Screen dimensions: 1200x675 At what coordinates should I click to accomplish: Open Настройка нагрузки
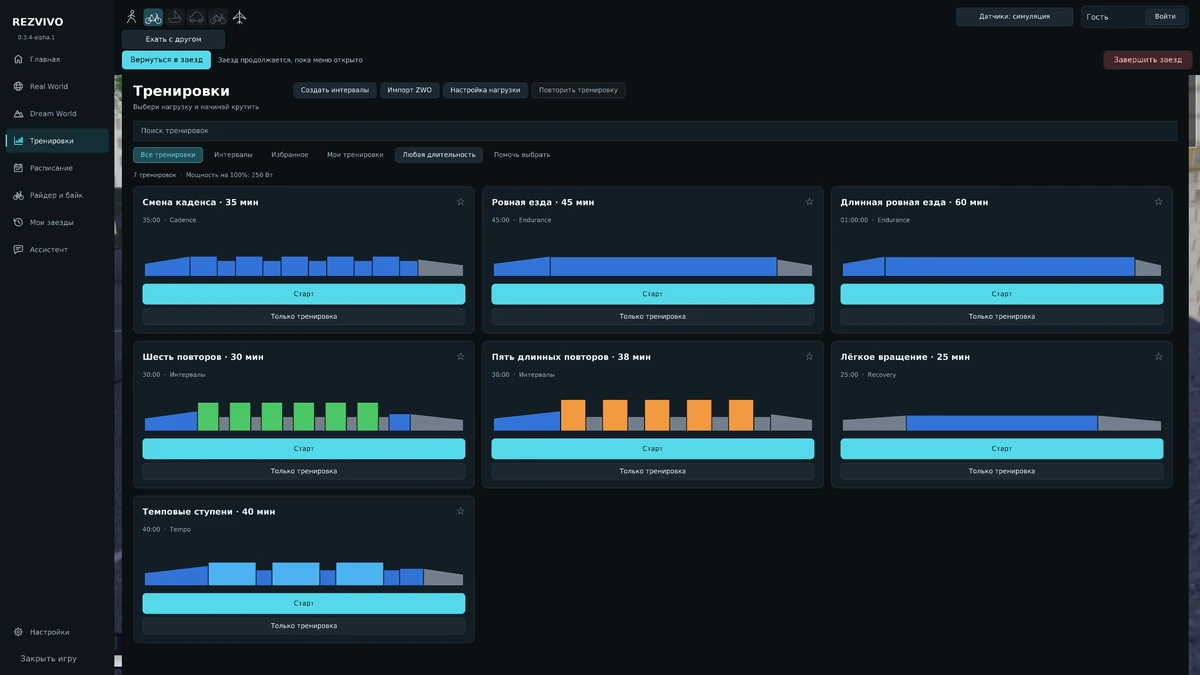click(485, 90)
